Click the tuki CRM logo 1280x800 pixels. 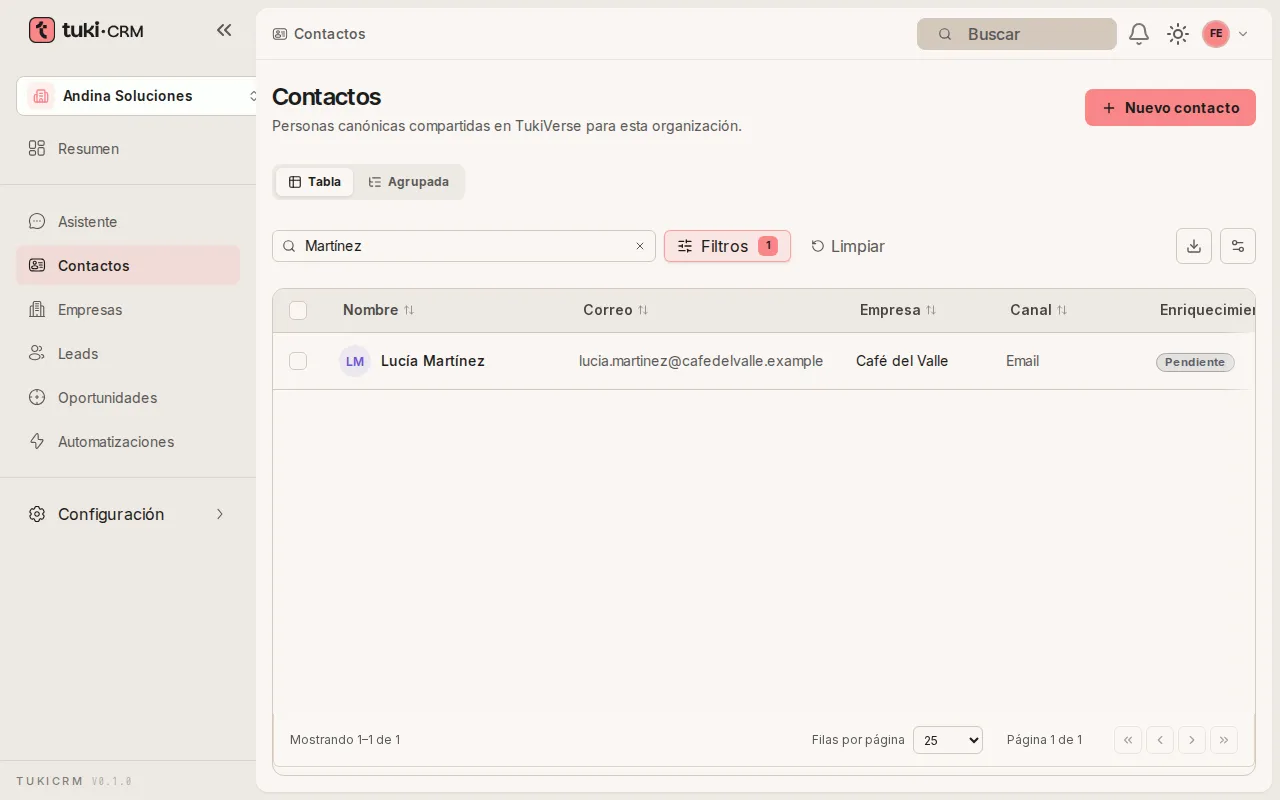(x=86, y=30)
